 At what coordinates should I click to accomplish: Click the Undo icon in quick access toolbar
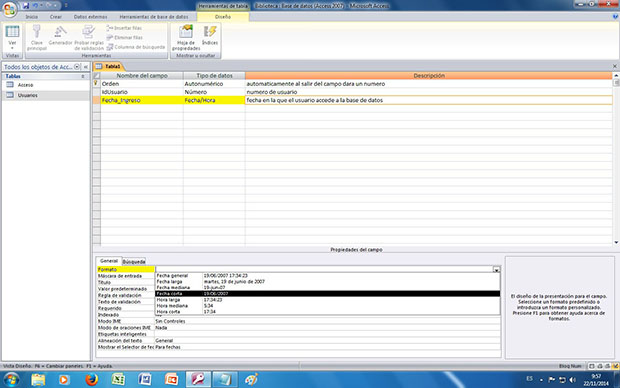36,6
